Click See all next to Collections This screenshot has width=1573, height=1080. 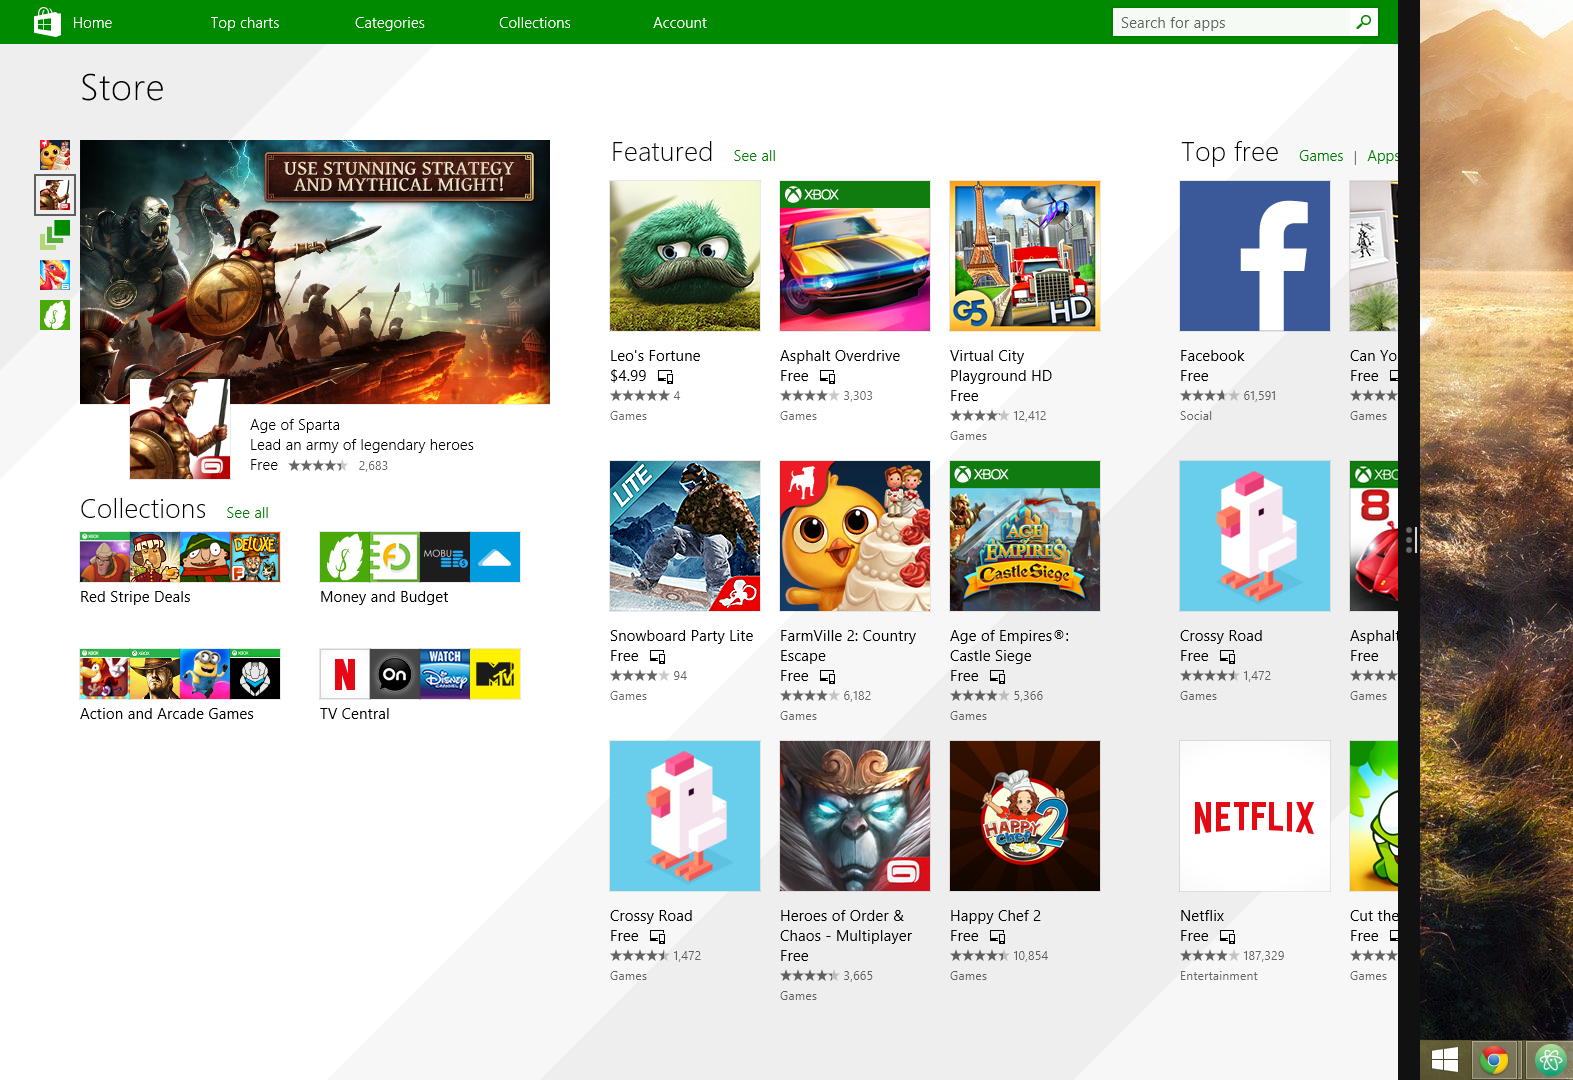pyautogui.click(x=247, y=513)
